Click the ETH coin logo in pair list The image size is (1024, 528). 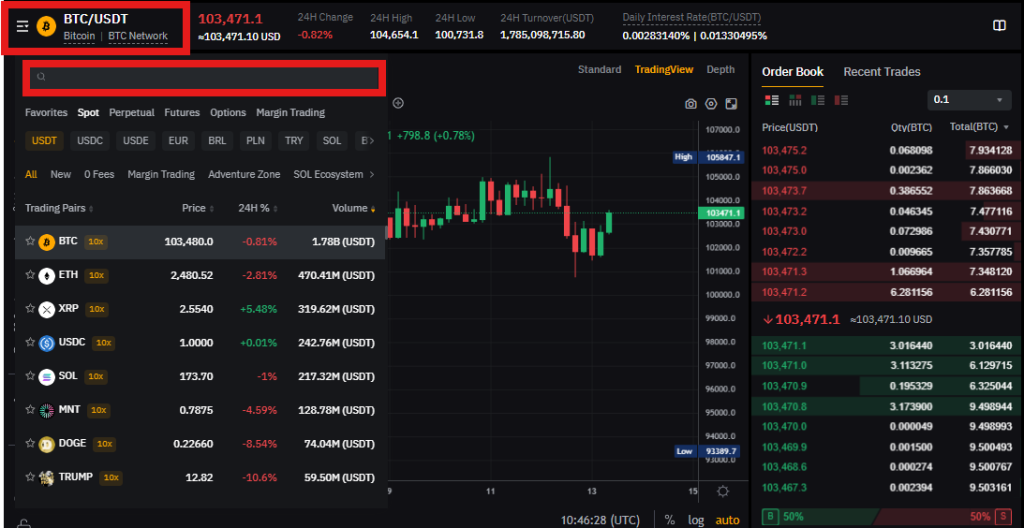coord(46,276)
